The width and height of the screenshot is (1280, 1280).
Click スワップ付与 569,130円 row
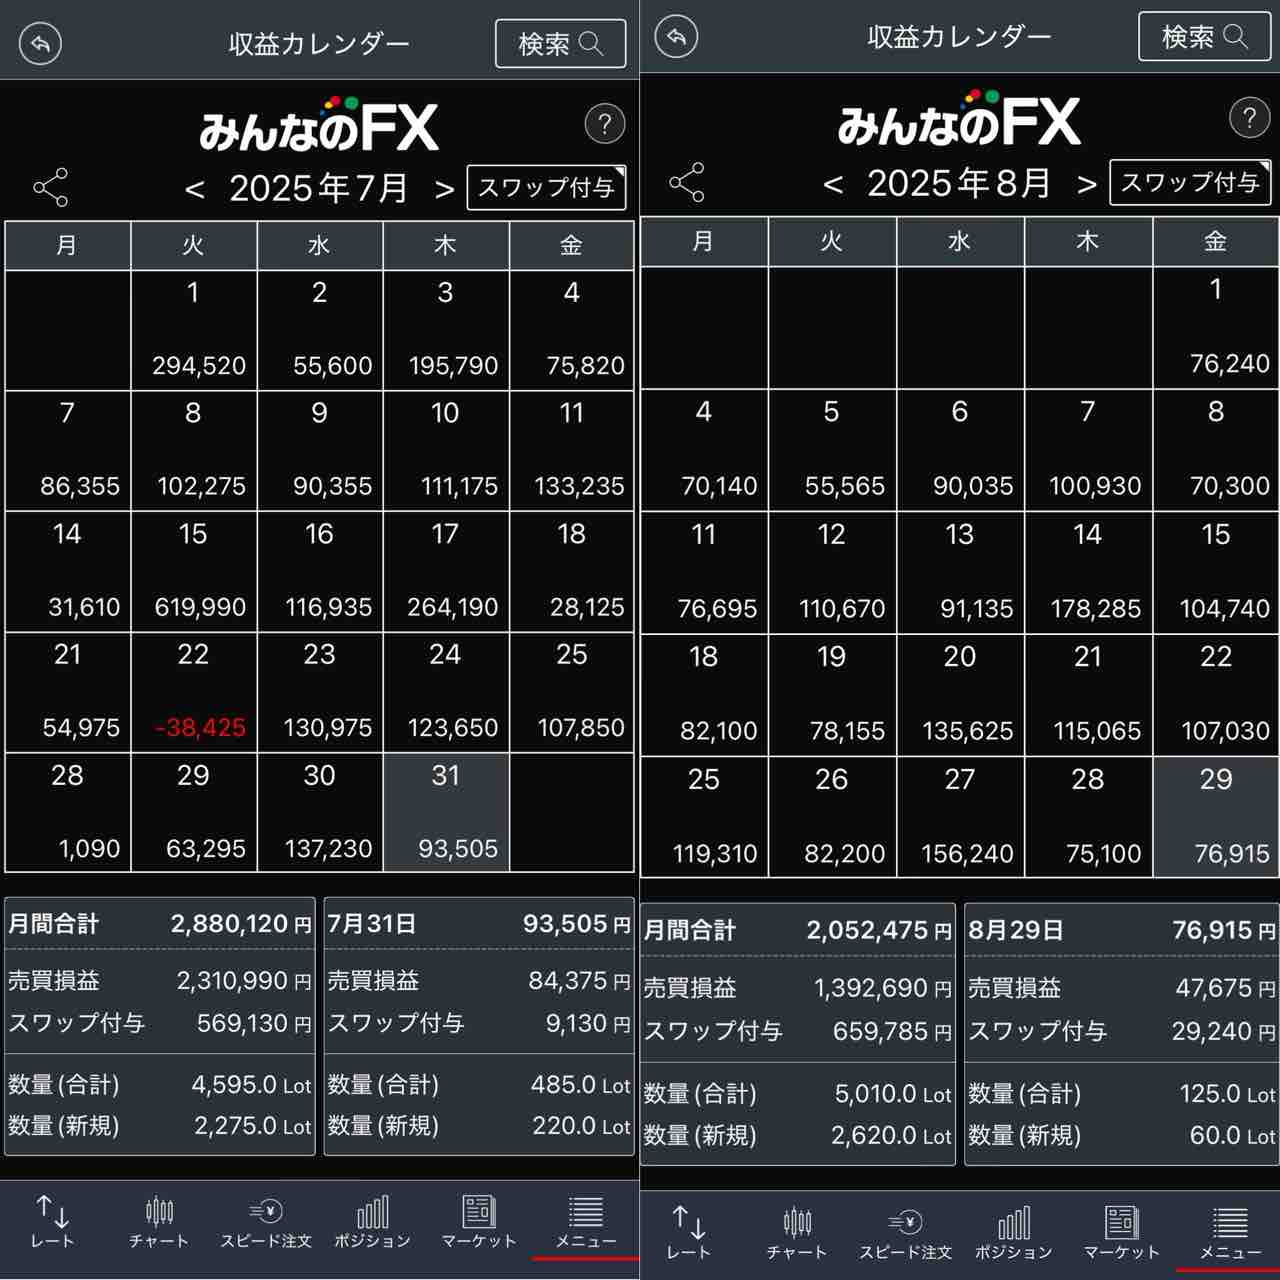[160, 1024]
